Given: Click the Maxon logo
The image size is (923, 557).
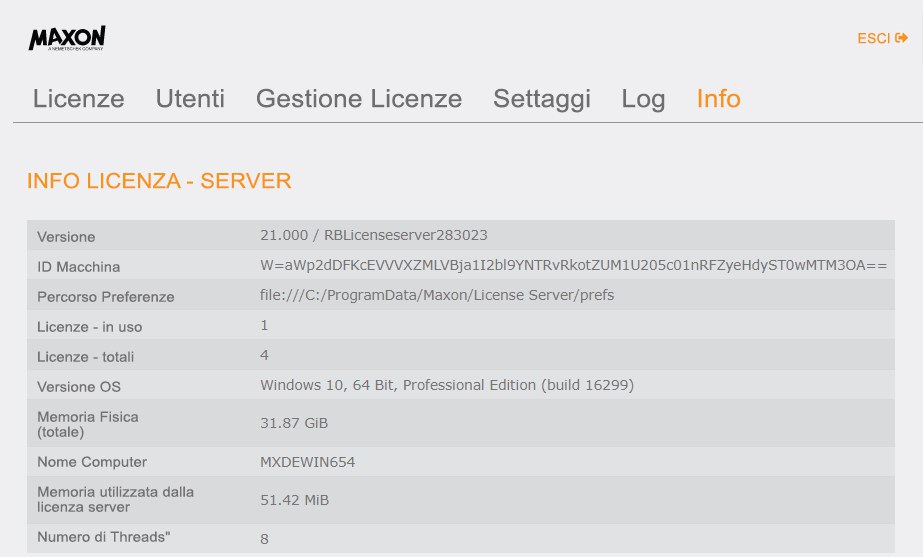Looking at the screenshot, I should coord(67,38).
